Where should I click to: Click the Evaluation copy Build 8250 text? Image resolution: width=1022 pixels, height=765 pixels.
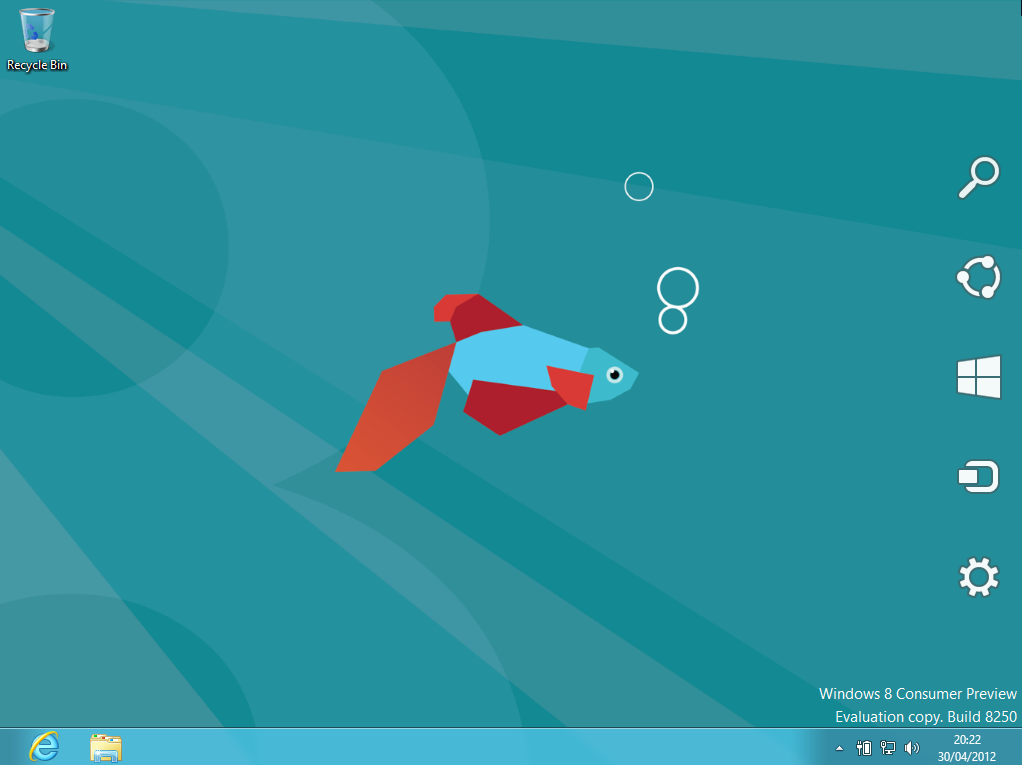pos(925,717)
